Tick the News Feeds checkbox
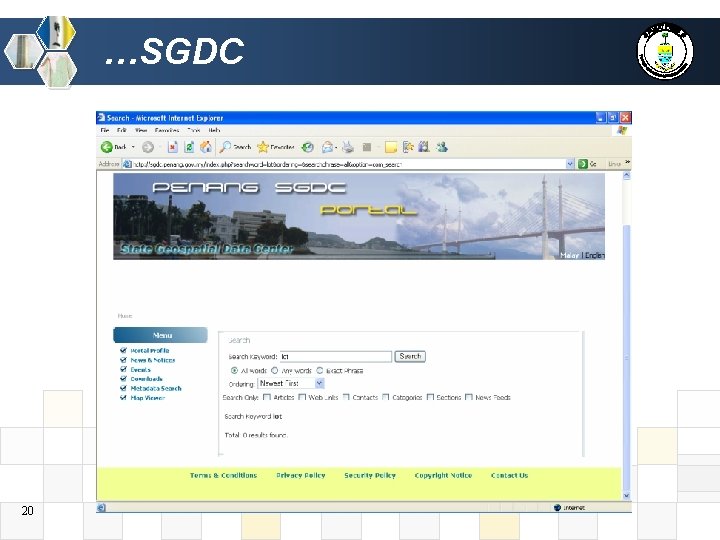The image size is (720, 540). pyautogui.click(x=469, y=397)
